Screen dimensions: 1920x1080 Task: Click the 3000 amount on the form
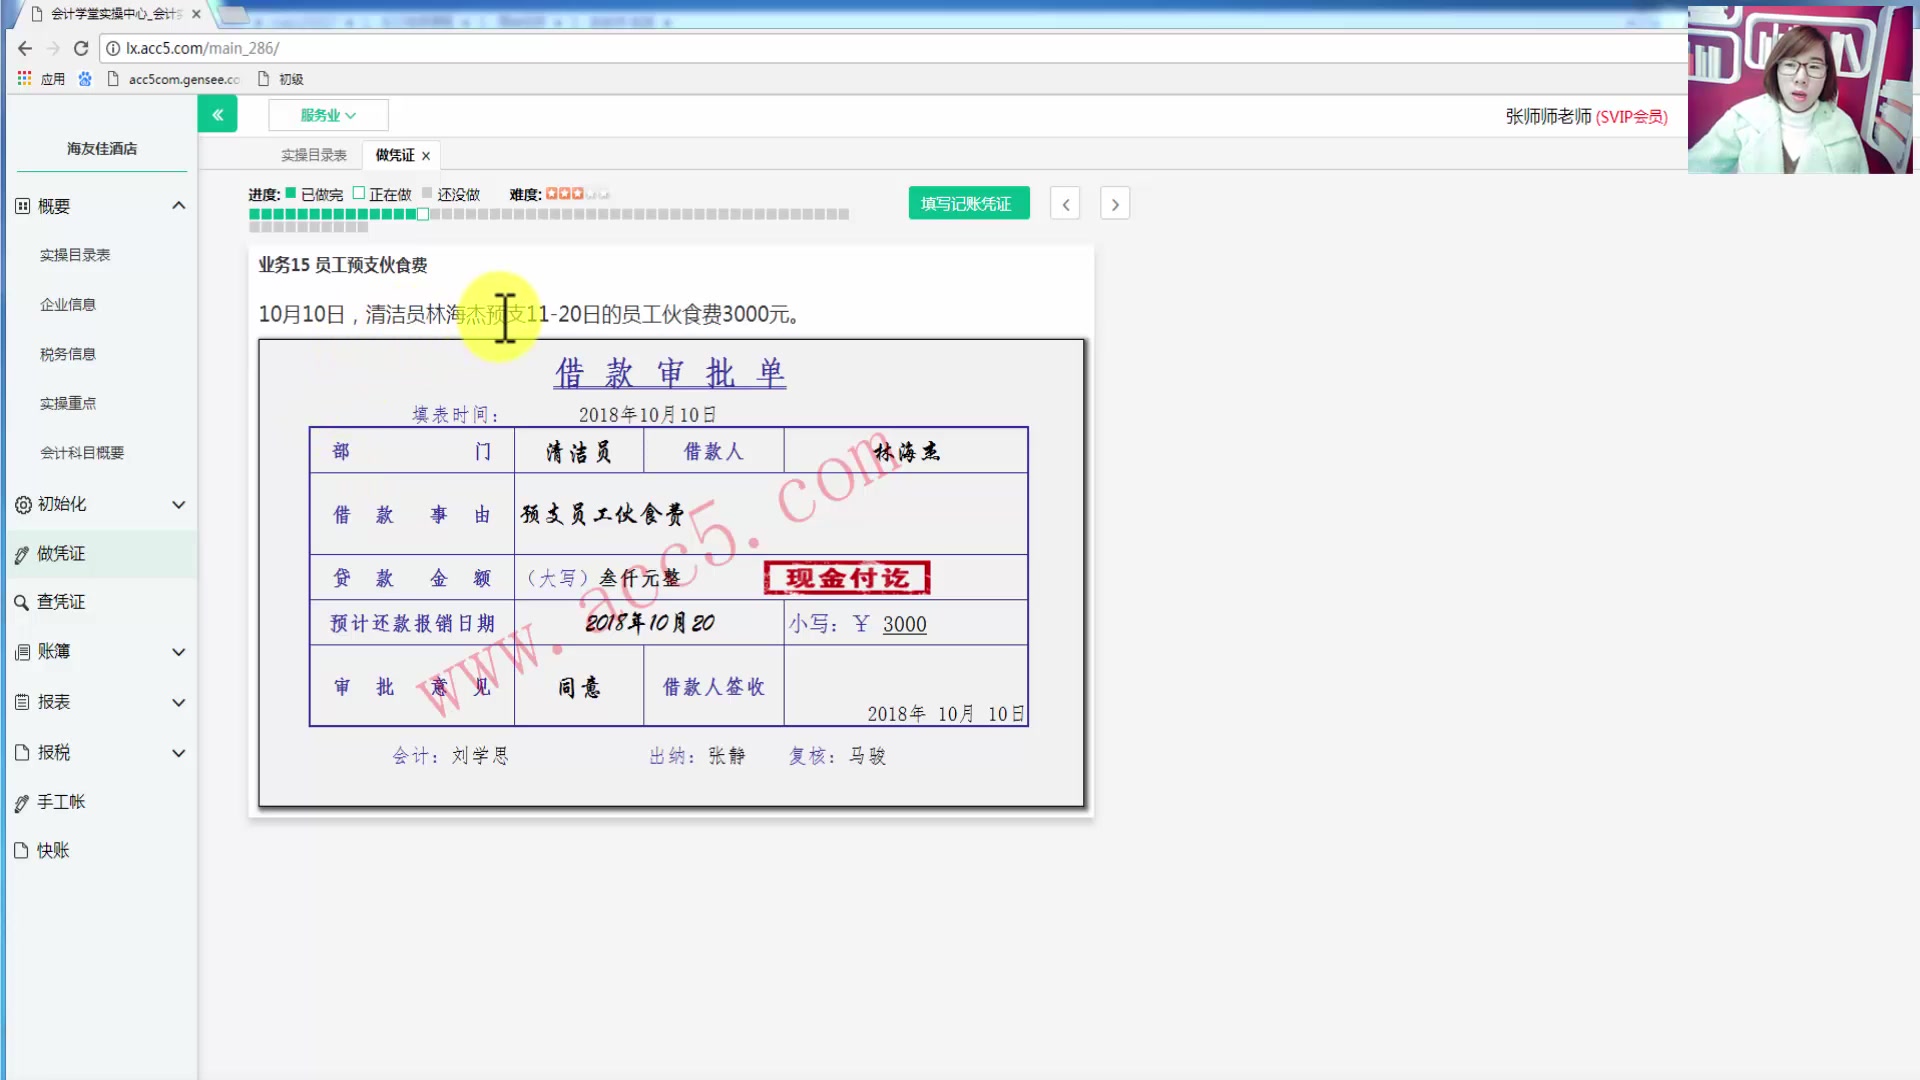pos(905,624)
